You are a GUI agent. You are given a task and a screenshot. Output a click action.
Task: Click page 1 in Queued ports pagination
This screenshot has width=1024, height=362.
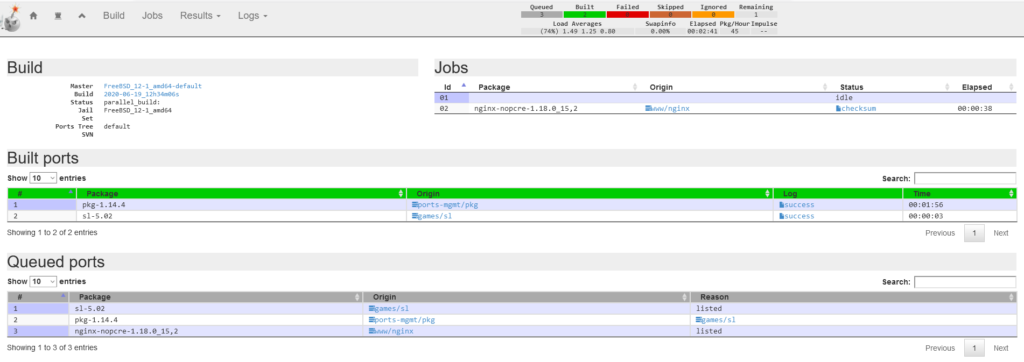974,348
